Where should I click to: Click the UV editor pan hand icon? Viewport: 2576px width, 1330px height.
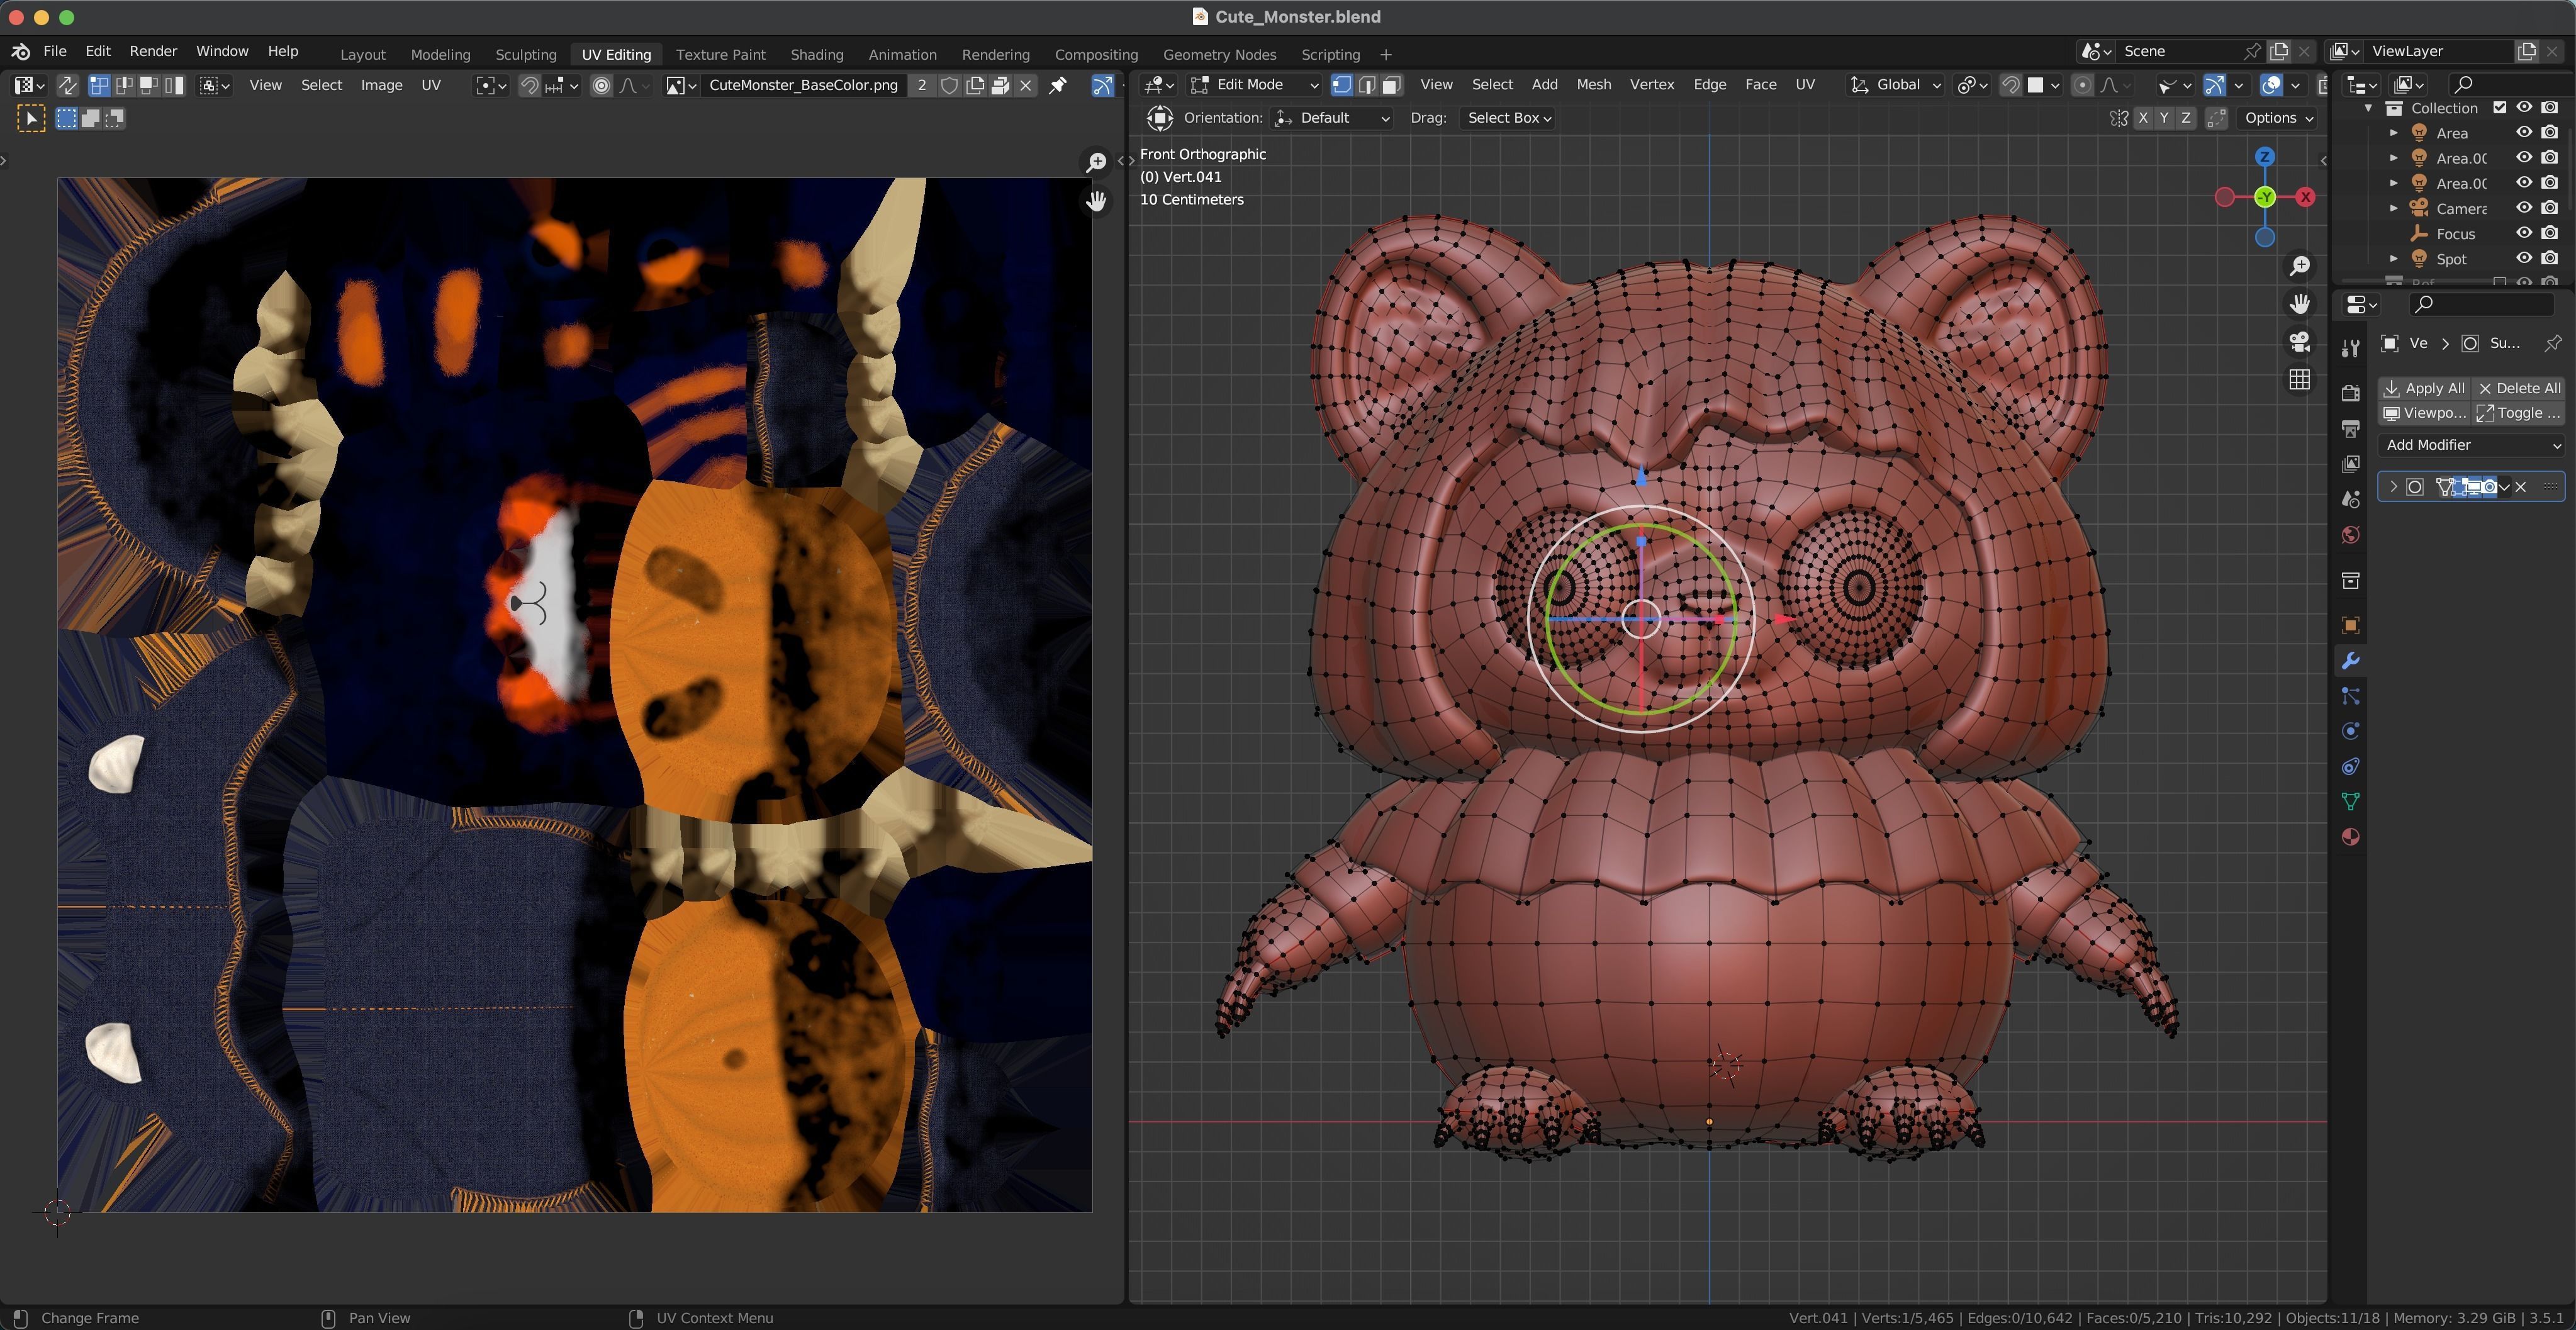pyautogui.click(x=1096, y=201)
